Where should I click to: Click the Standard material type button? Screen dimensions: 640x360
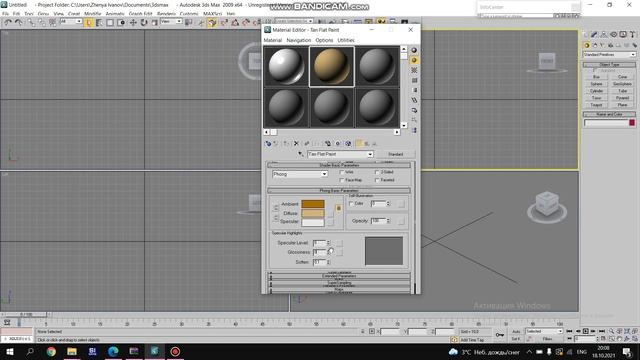(x=396, y=154)
